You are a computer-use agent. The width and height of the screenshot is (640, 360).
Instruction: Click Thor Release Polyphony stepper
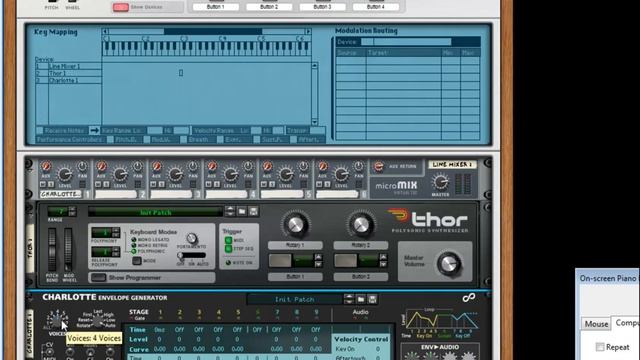116,252
